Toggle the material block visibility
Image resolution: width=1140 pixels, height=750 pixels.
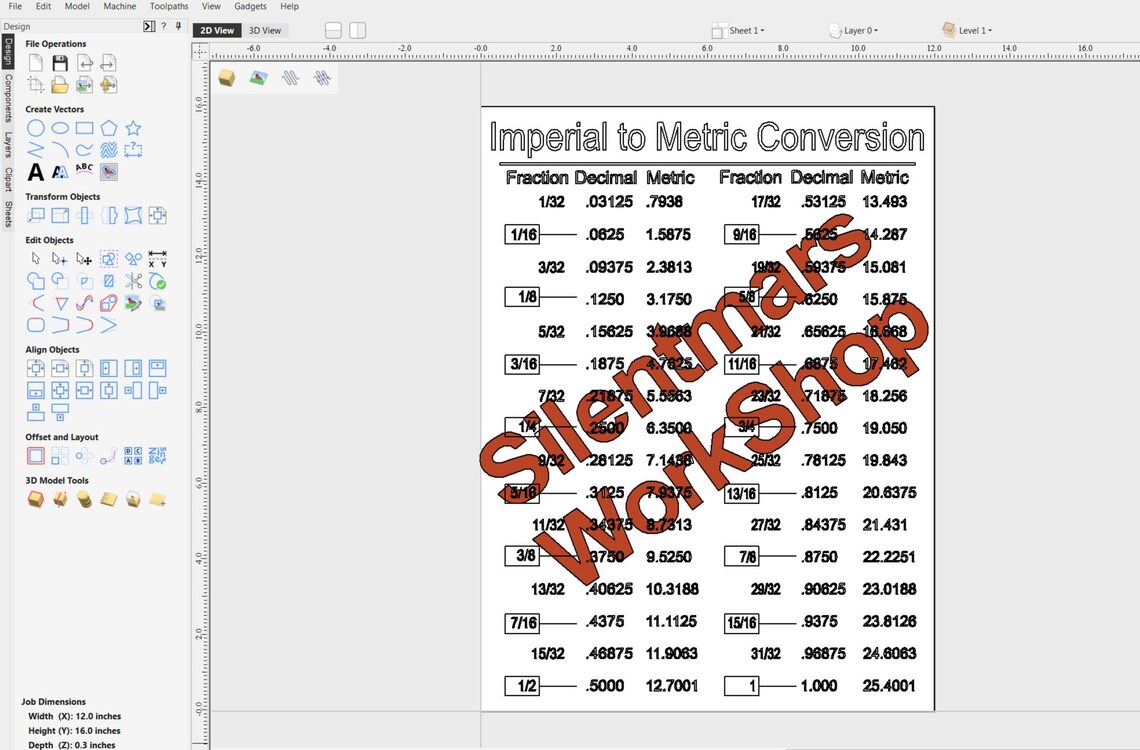[226, 77]
